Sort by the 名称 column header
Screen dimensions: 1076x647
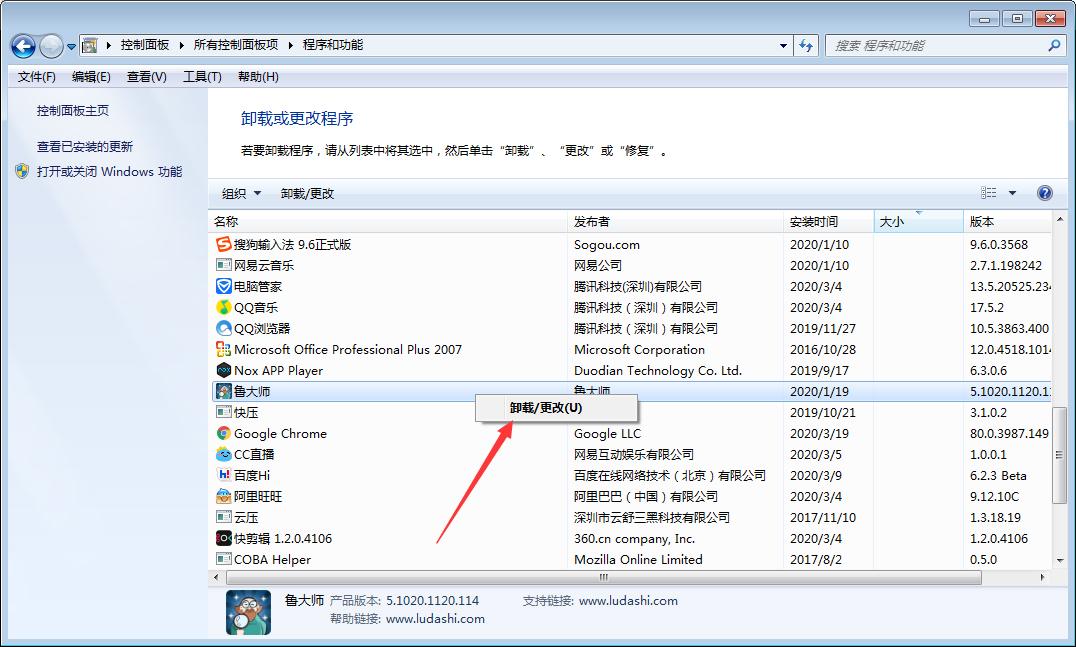coord(388,222)
